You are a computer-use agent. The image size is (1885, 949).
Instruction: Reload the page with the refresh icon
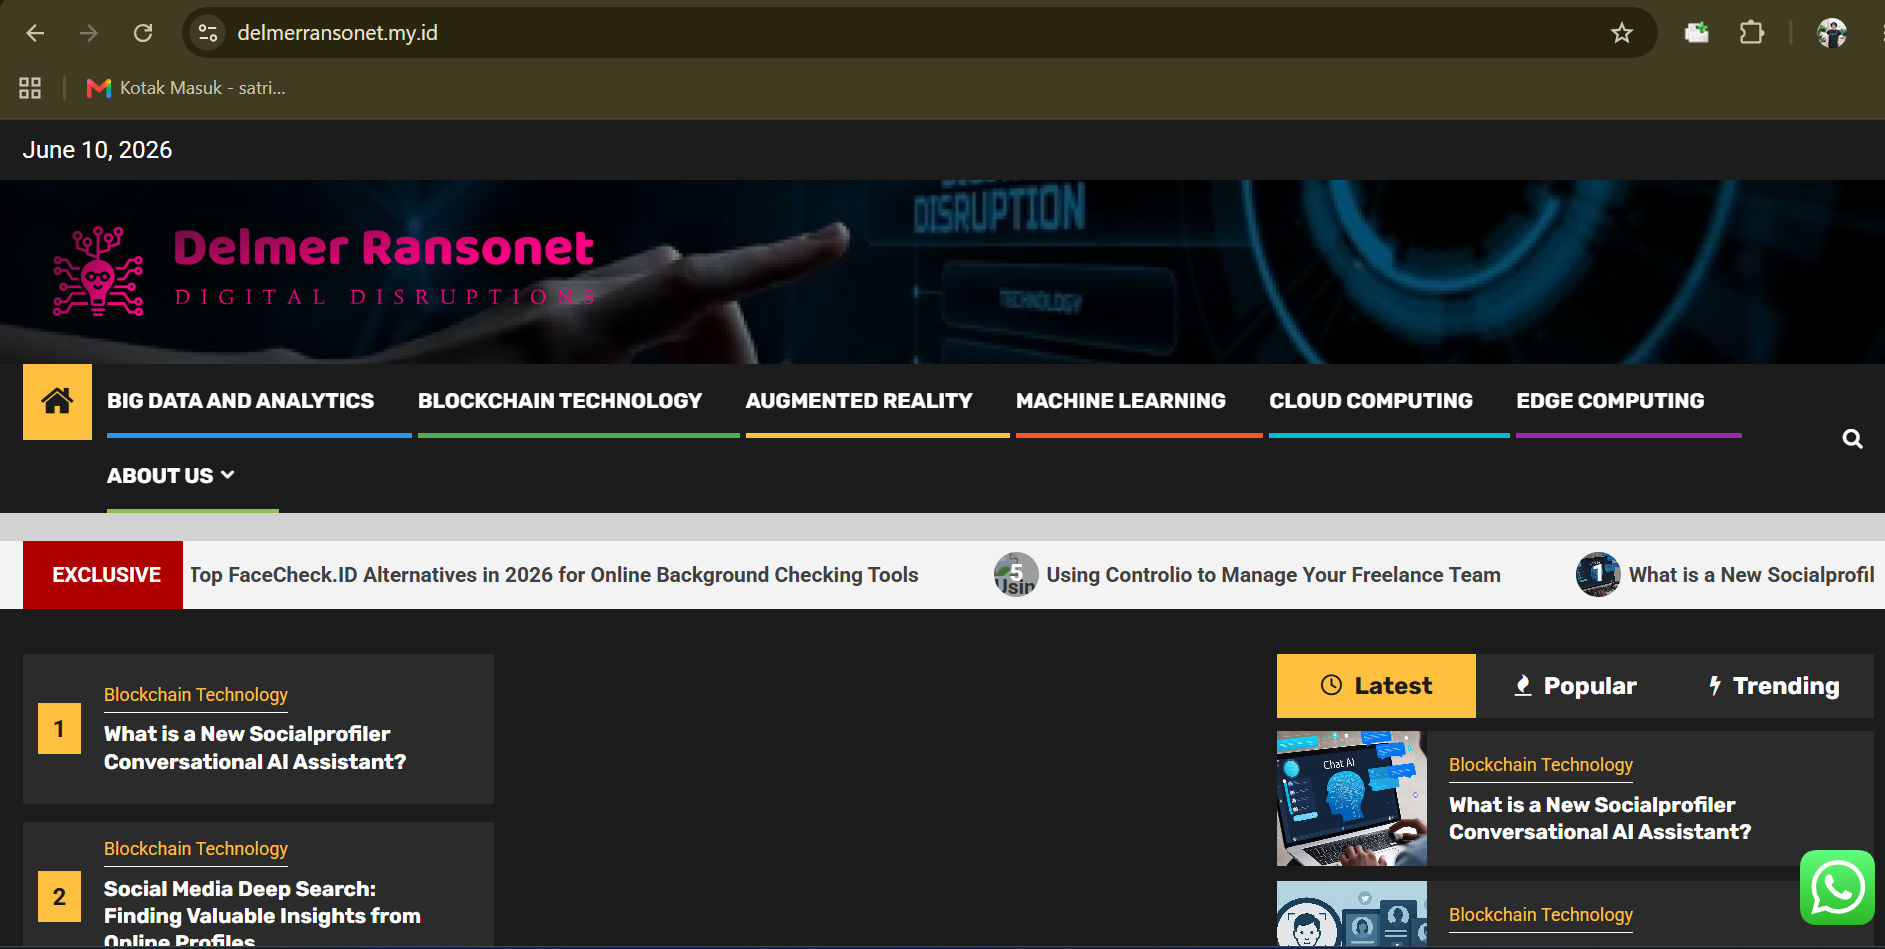point(143,33)
